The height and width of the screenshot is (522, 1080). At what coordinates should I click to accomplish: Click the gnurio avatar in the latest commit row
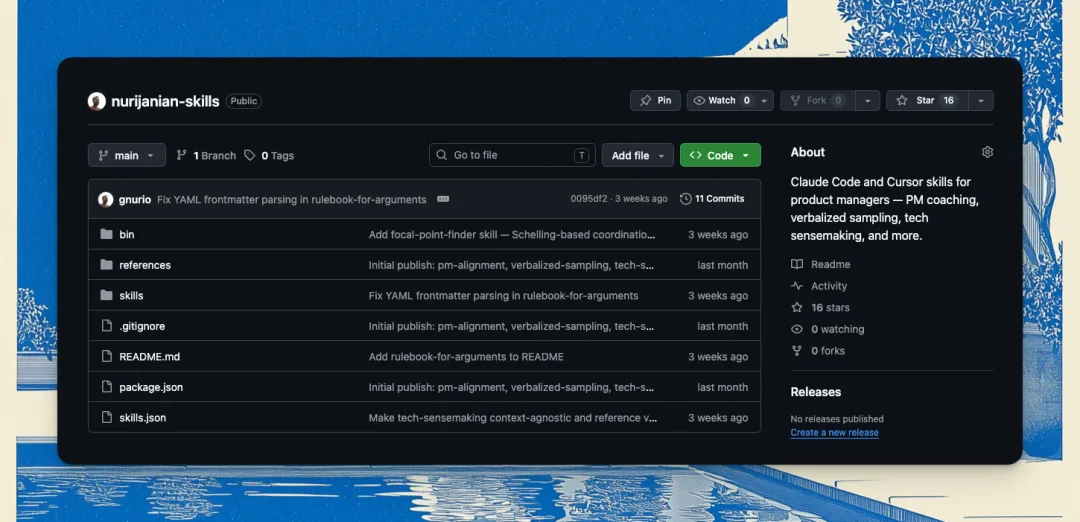tap(105, 199)
